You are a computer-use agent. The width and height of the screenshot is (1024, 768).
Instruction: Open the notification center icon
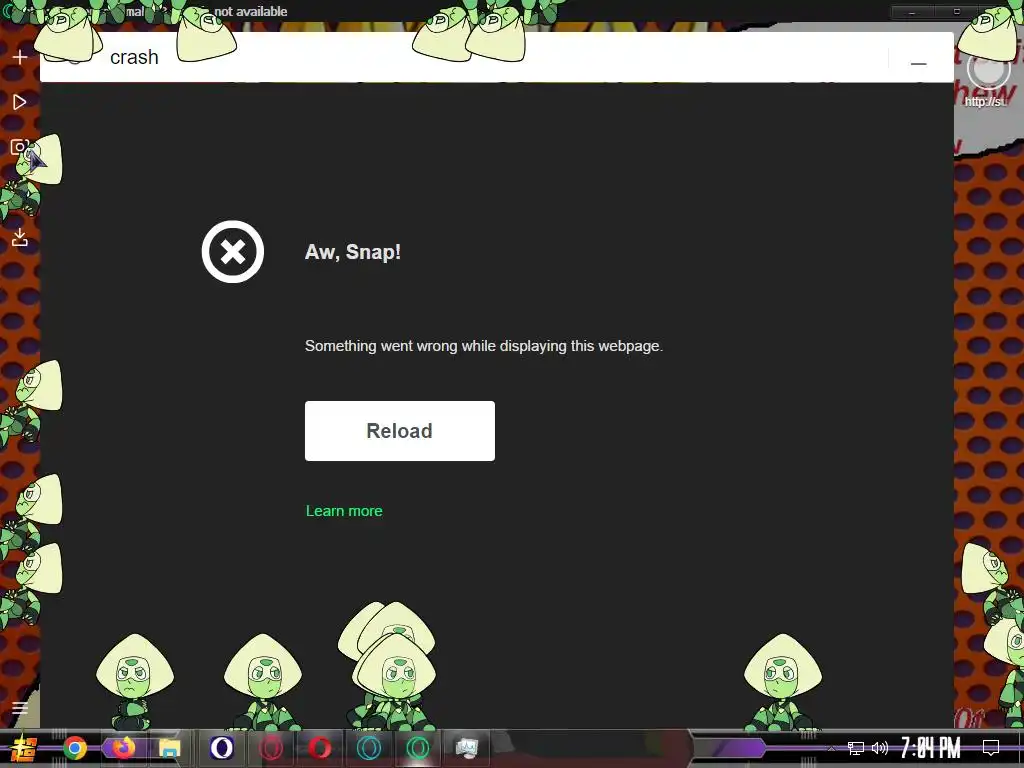click(x=991, y=748)
